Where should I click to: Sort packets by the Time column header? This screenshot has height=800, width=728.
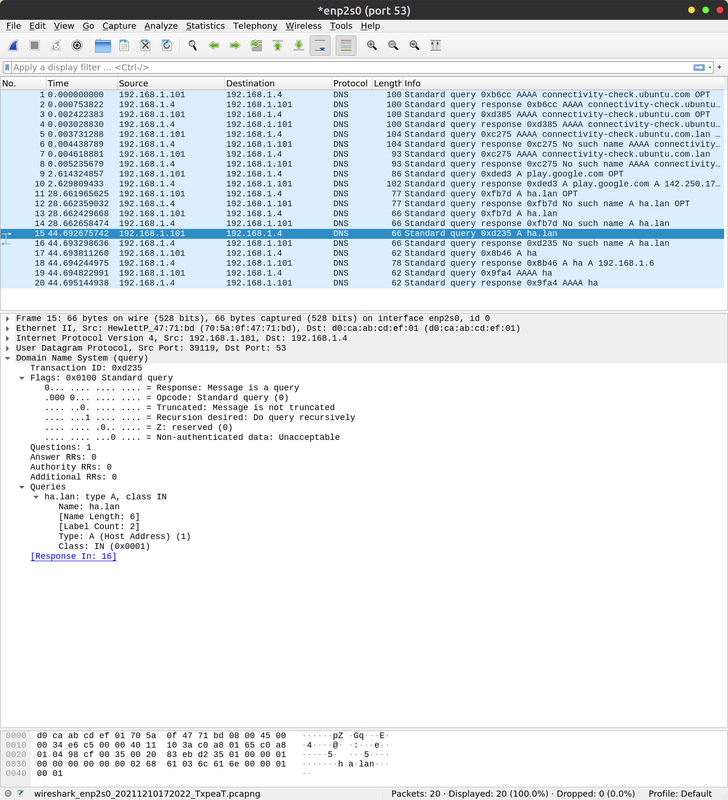(81, 83)
